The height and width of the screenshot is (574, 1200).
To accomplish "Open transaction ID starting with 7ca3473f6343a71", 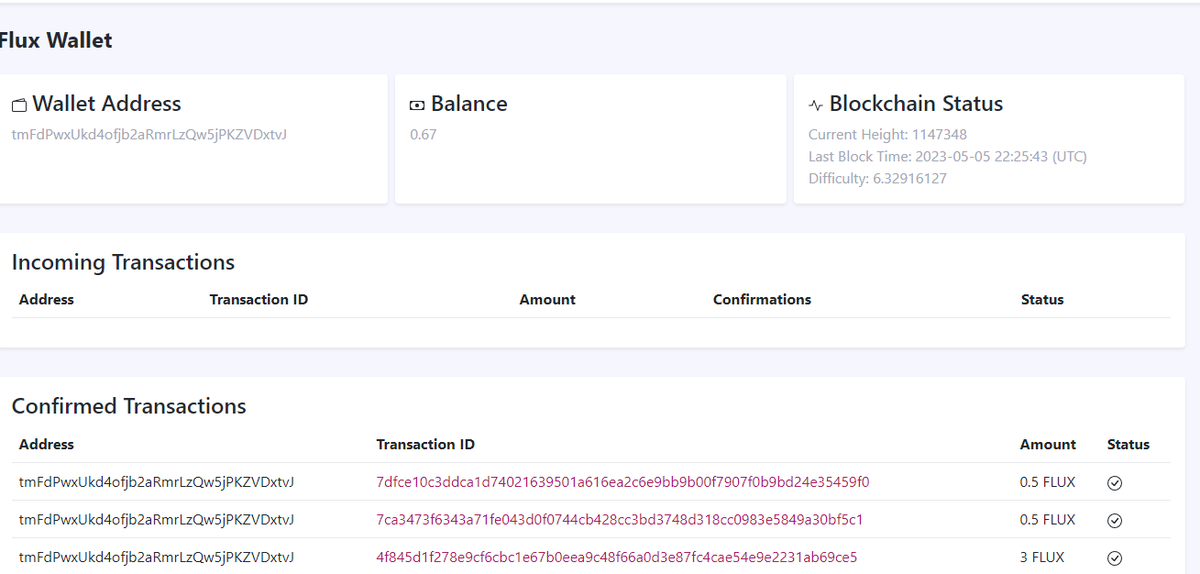I will [620, 519].
